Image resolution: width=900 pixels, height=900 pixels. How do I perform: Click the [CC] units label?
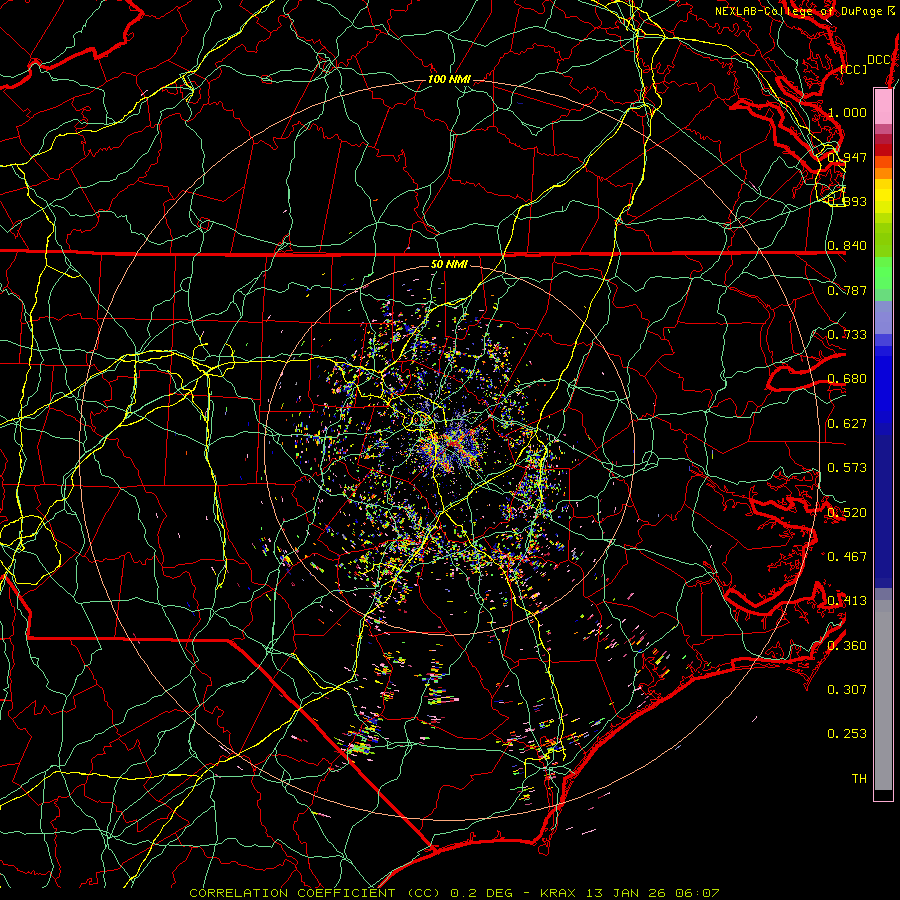[854, 69]
